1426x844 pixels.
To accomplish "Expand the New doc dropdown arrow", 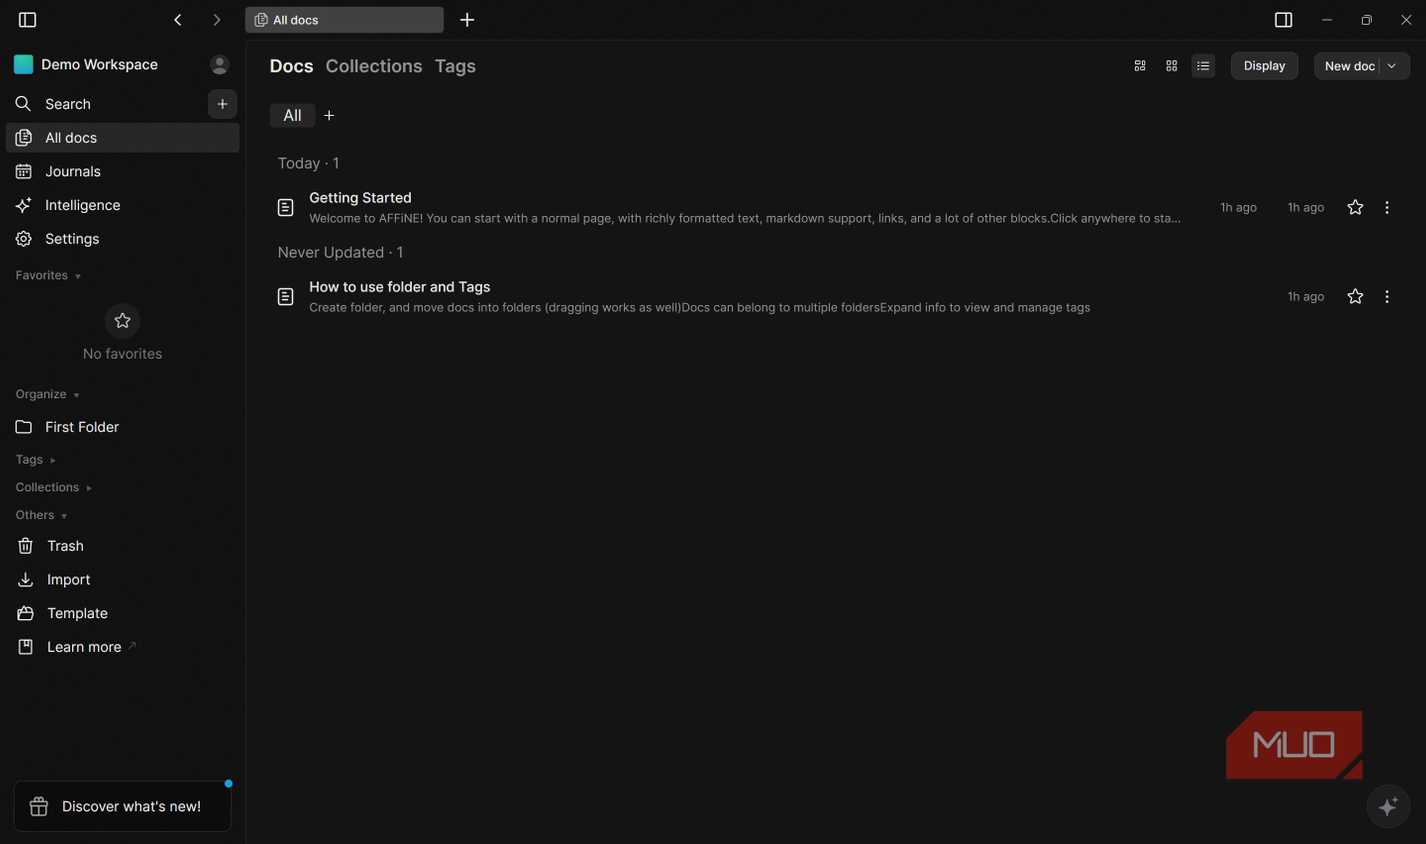I will click(x=1392, y=66).
